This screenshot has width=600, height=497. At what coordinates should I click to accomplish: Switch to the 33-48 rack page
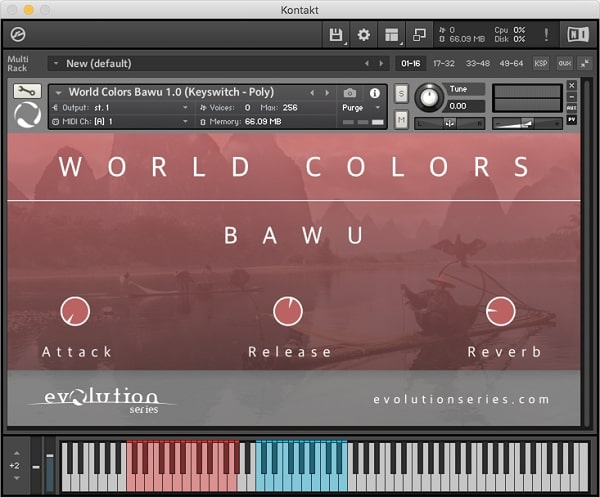point(477,63)
